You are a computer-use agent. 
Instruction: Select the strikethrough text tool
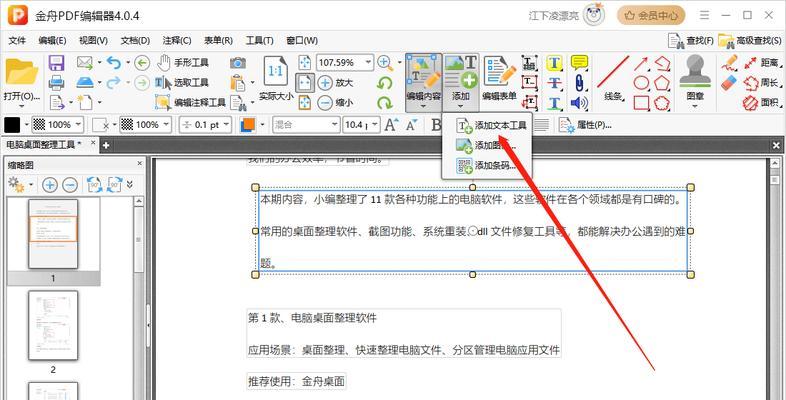[554, 83]
